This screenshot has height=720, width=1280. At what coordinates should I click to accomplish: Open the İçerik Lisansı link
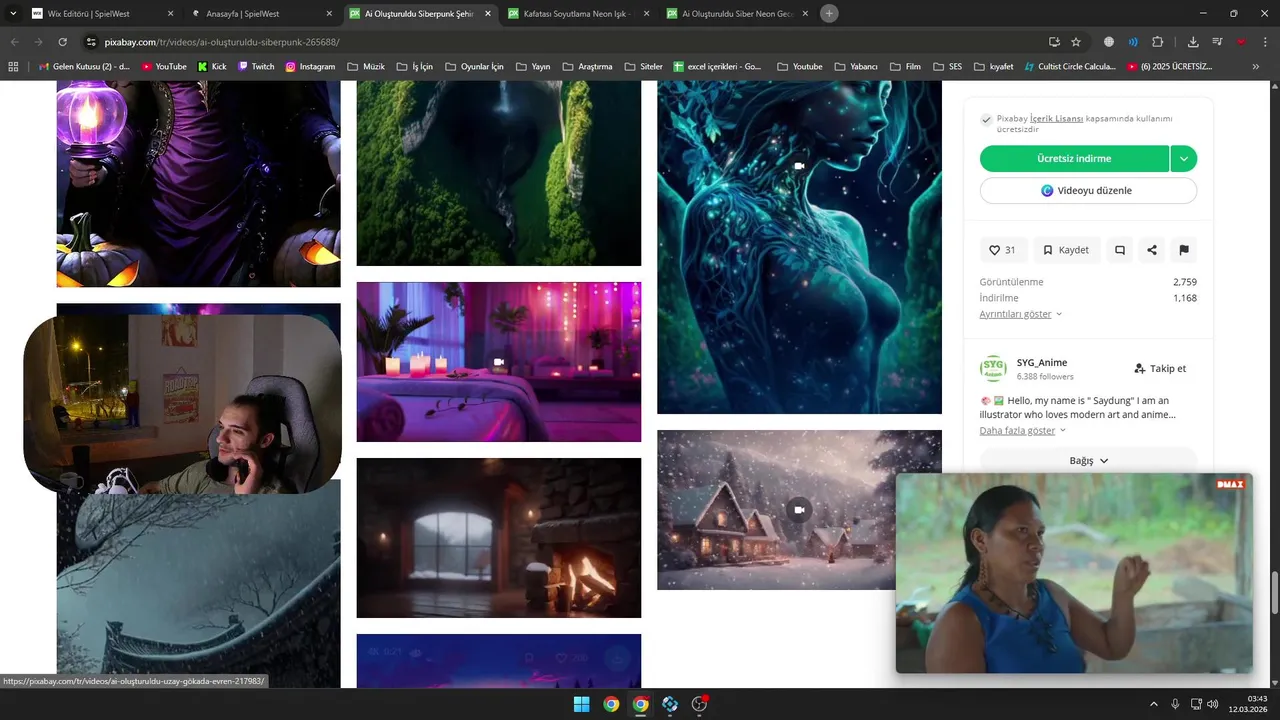pyautogui.click(x=1056, y=118)
